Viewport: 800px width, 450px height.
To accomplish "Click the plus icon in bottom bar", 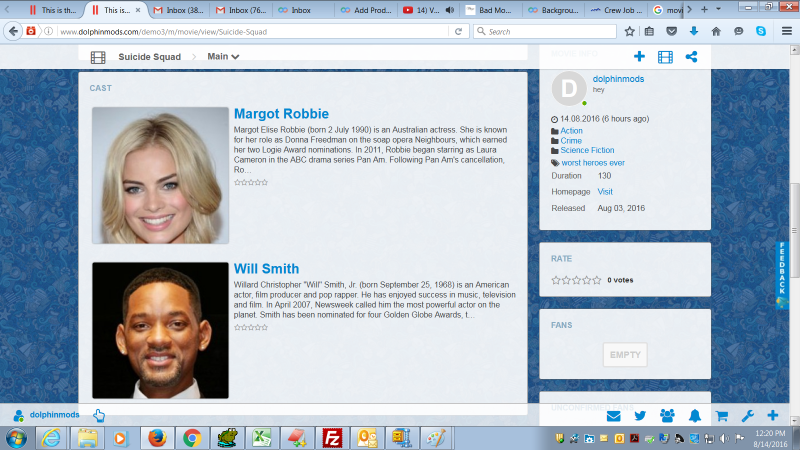I will pyautogui.click(x=772, y=415).
